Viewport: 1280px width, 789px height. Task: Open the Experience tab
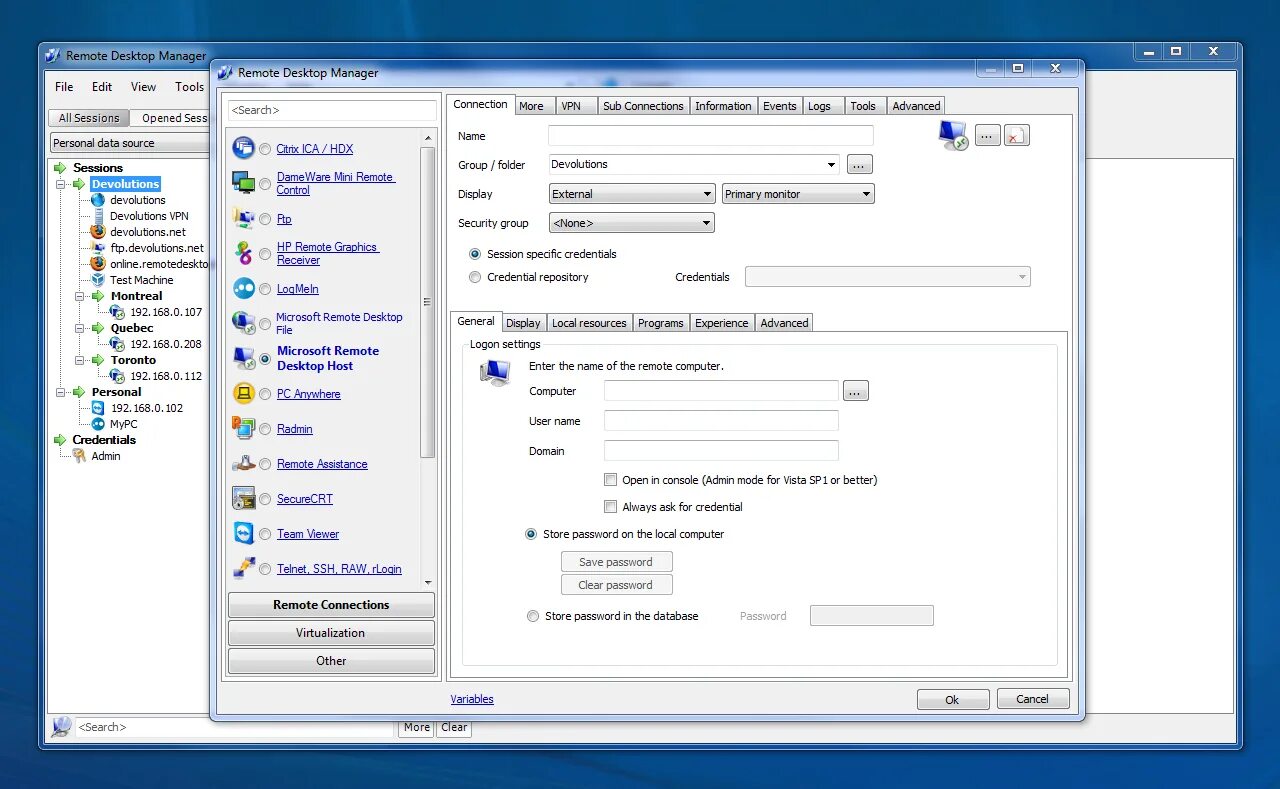pos(722,323)
